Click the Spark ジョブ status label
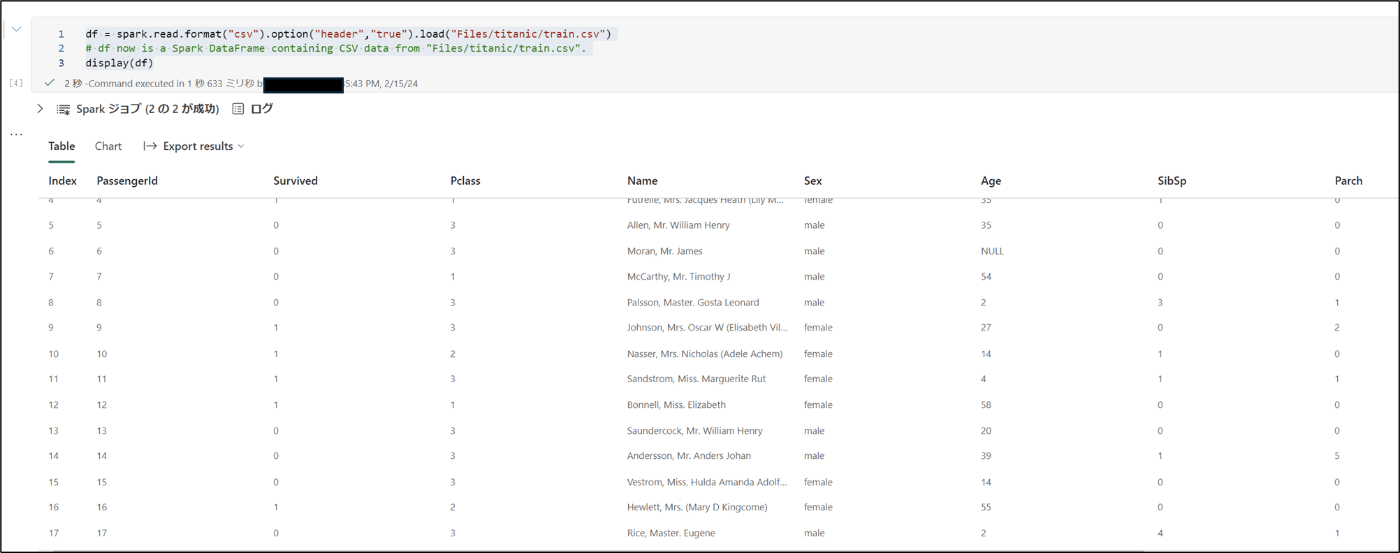 147,109
